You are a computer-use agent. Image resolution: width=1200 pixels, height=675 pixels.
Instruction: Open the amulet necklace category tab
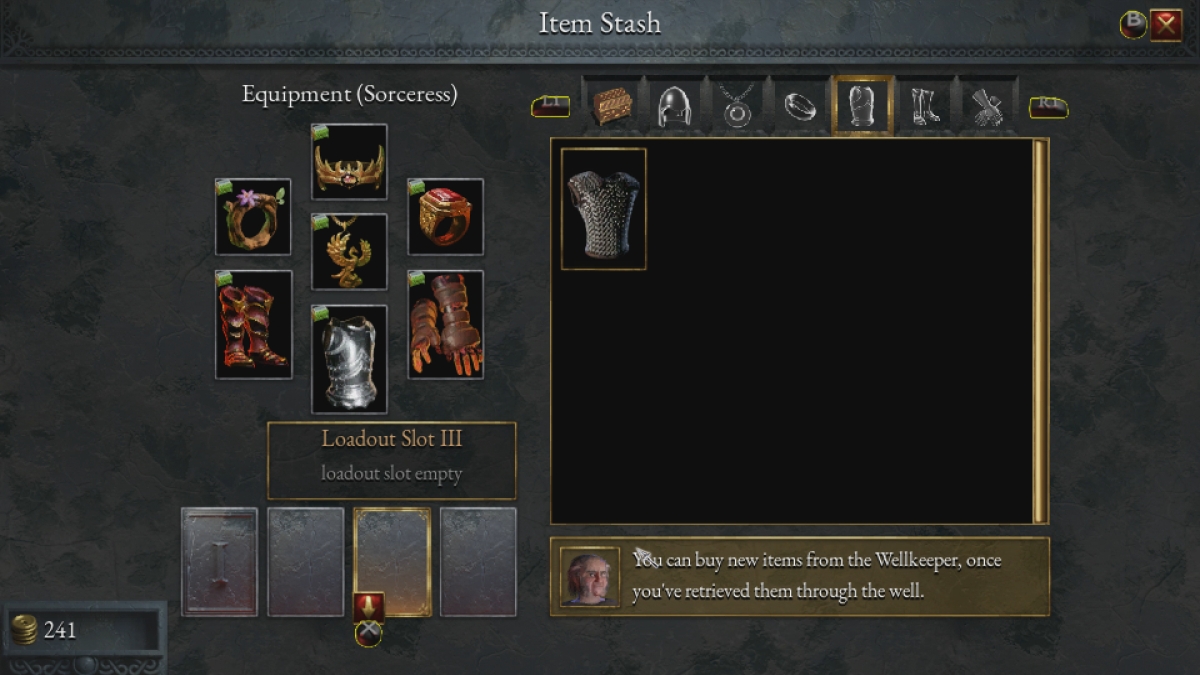click(737, 105)
